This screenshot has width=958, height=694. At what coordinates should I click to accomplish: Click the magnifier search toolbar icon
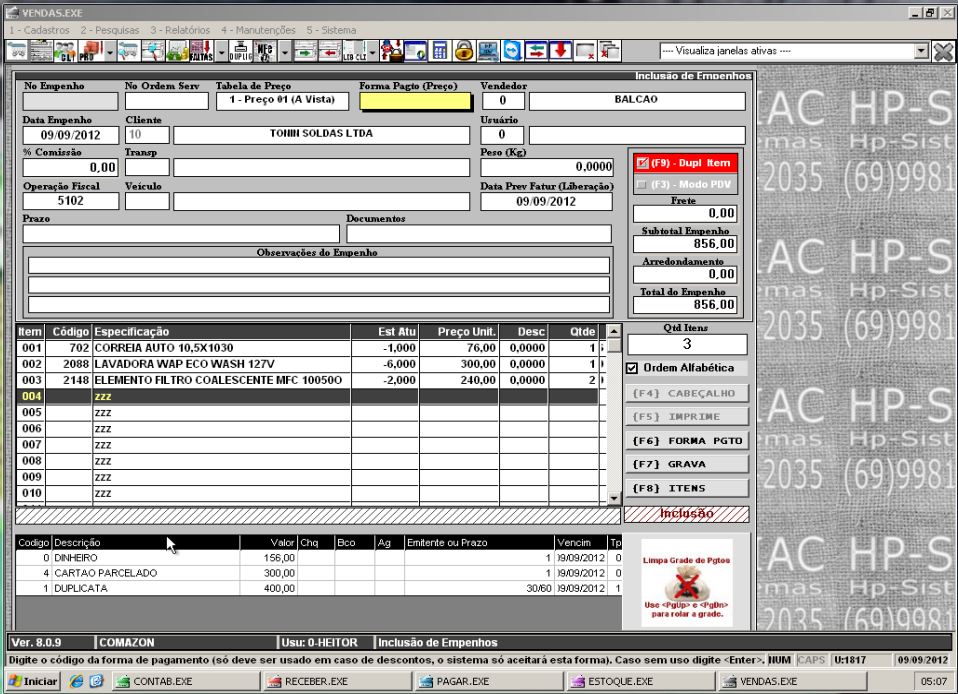point(153,51)
